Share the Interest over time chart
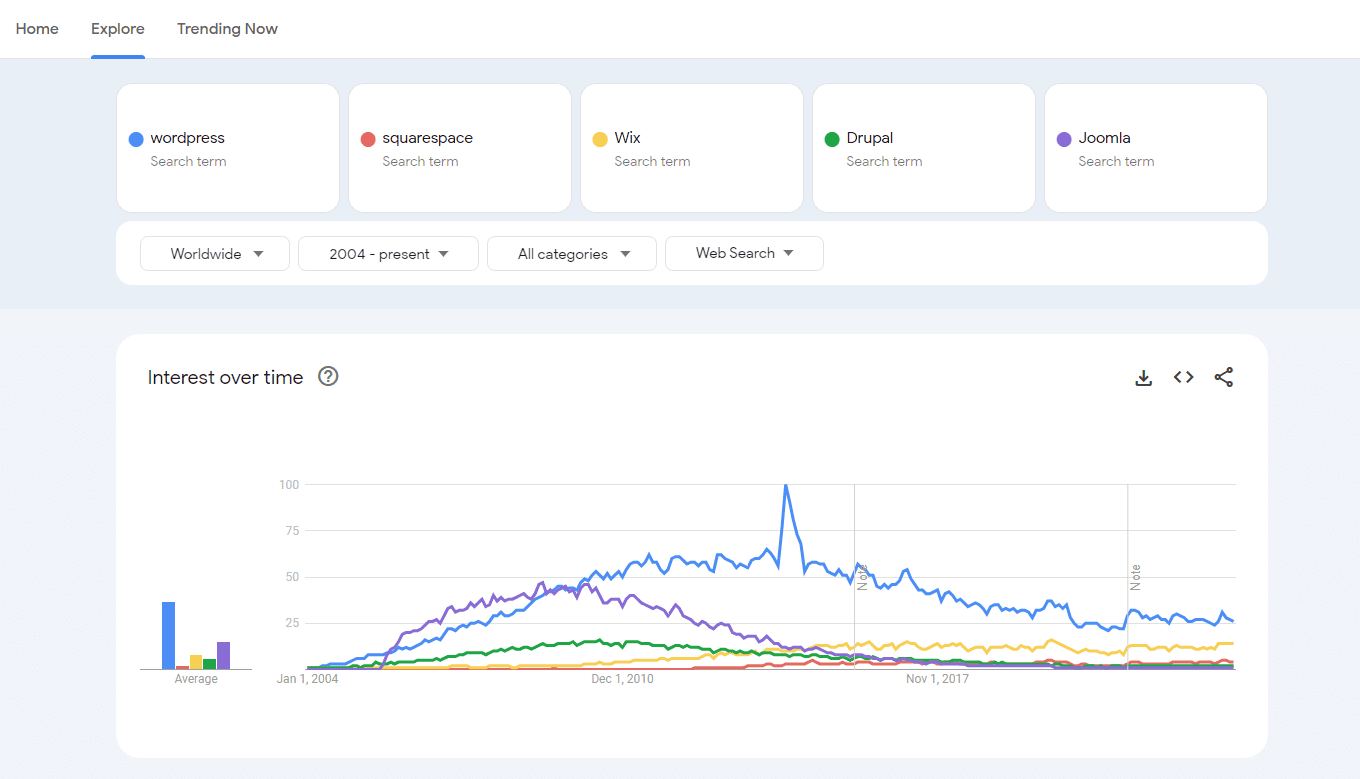1360x779 pixels. pyautogui.click(x=1224, y=377)
